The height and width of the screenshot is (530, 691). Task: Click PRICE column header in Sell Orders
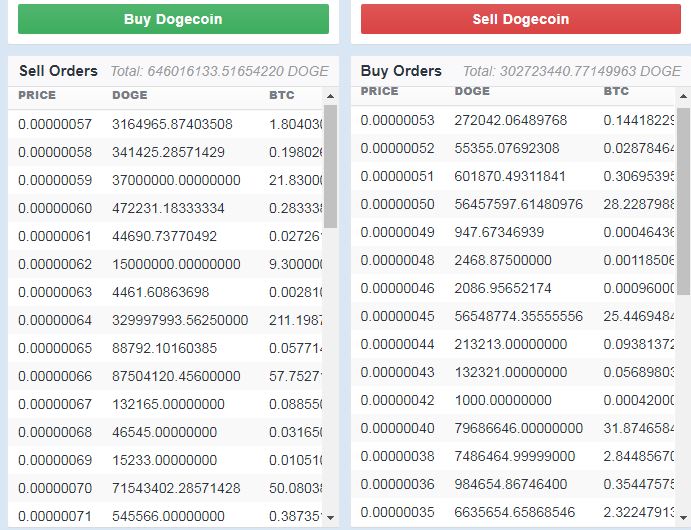37,95
